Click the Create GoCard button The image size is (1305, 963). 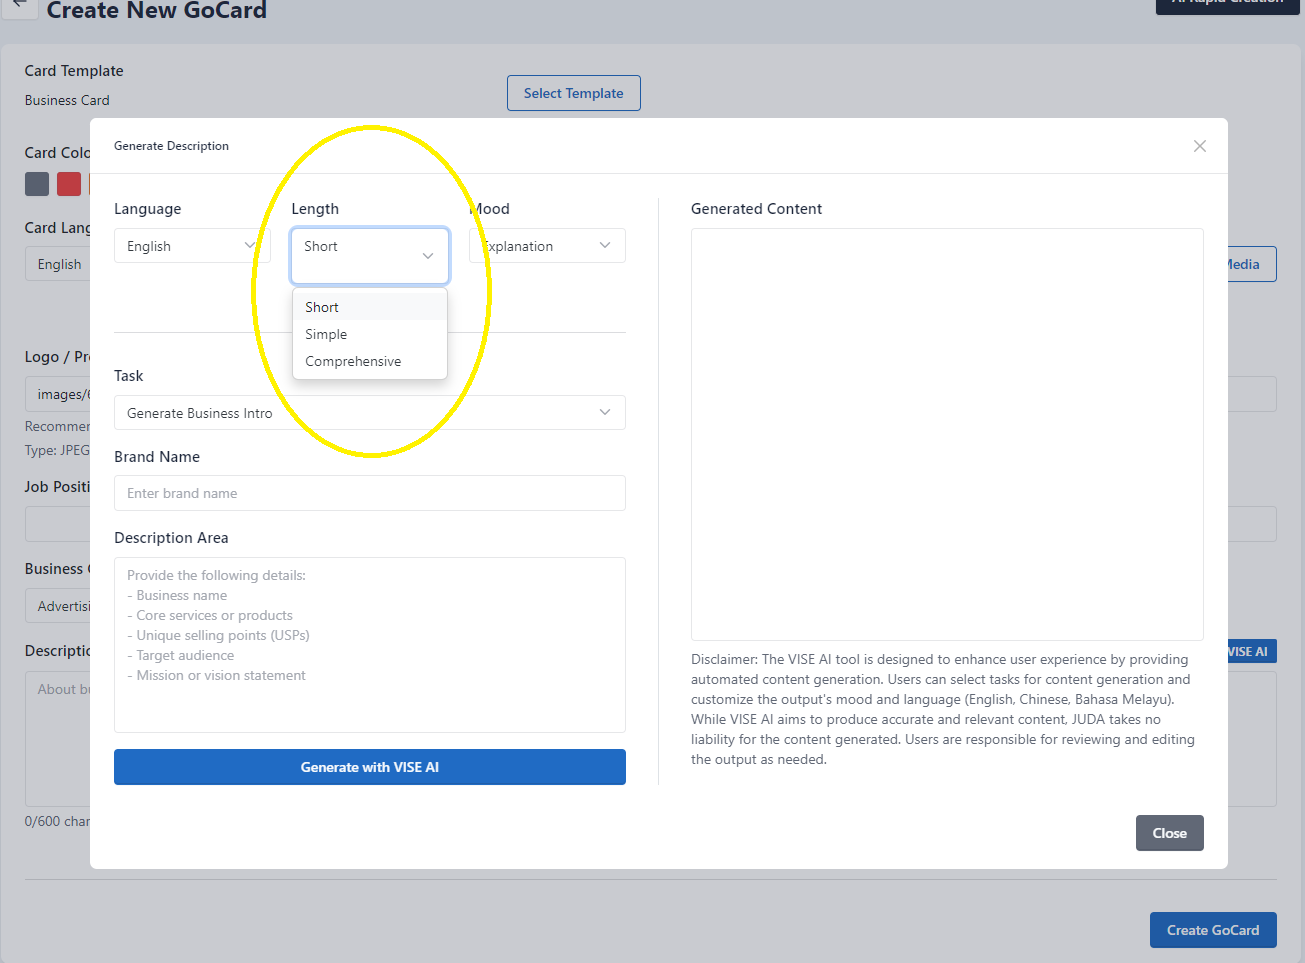1212,930
